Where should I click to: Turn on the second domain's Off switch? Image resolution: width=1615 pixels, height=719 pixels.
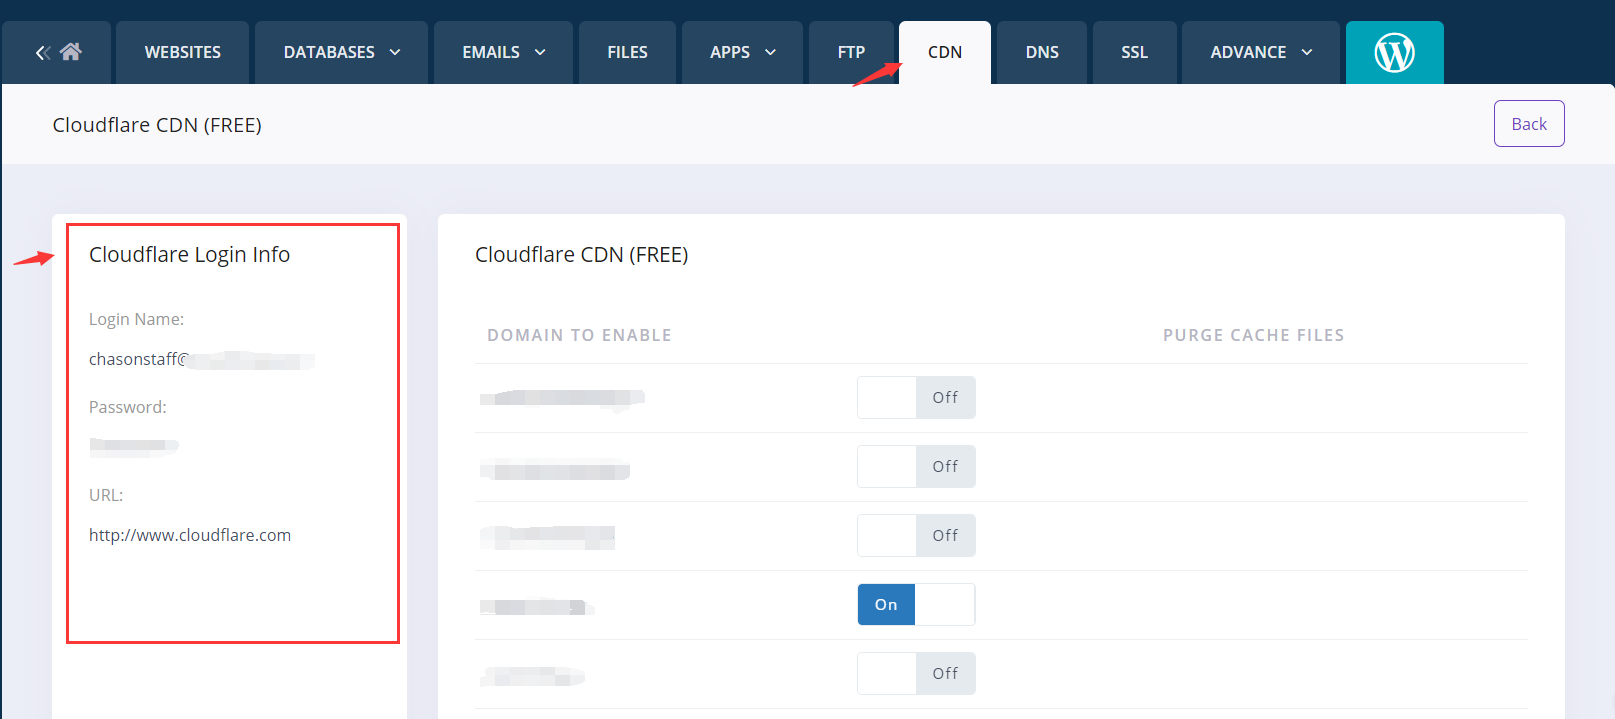click(x=916, y=467)
